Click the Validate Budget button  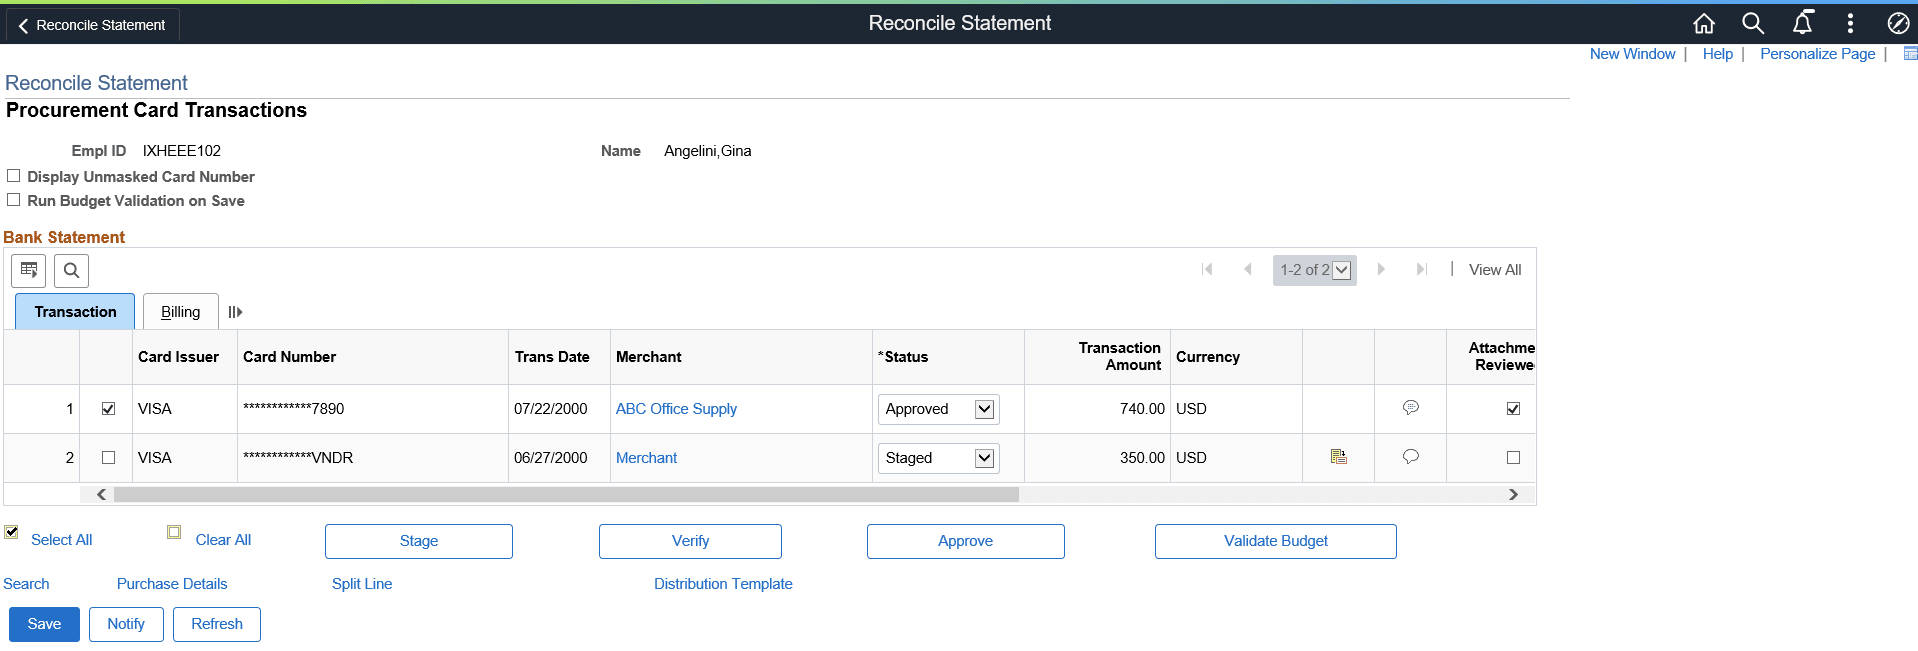click(1276, 541)
